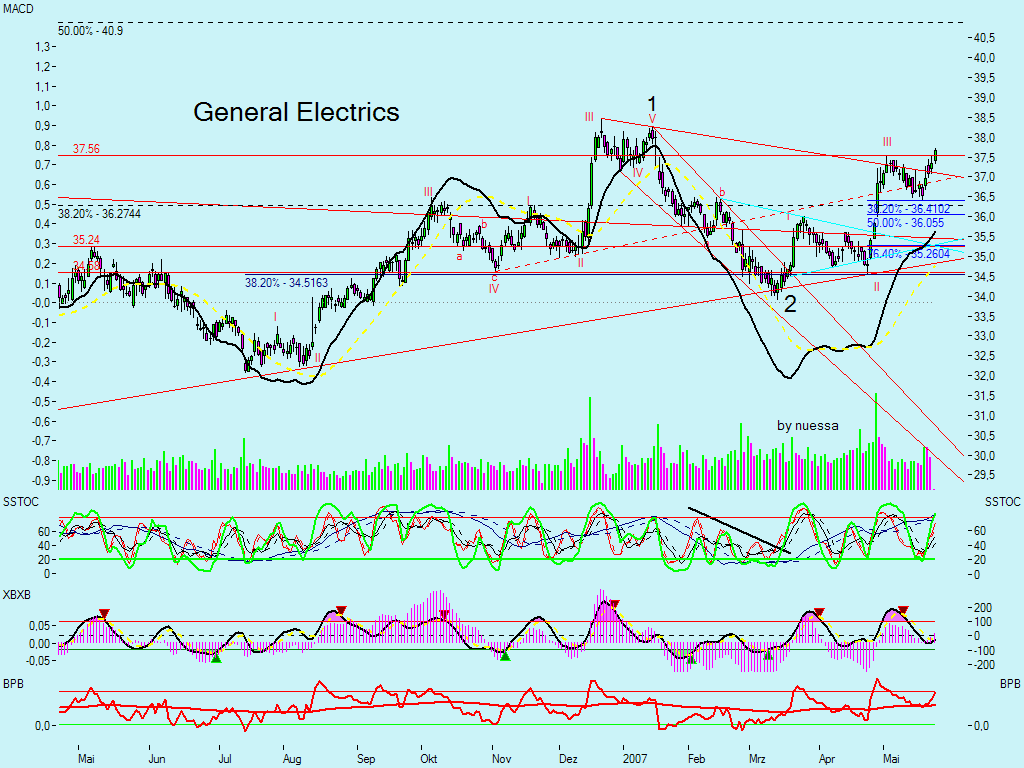This screenshot has width=1024, height=768.
Task: Select the 38.20% - 34.5163 retracement label
Action: tap(287, 283)
